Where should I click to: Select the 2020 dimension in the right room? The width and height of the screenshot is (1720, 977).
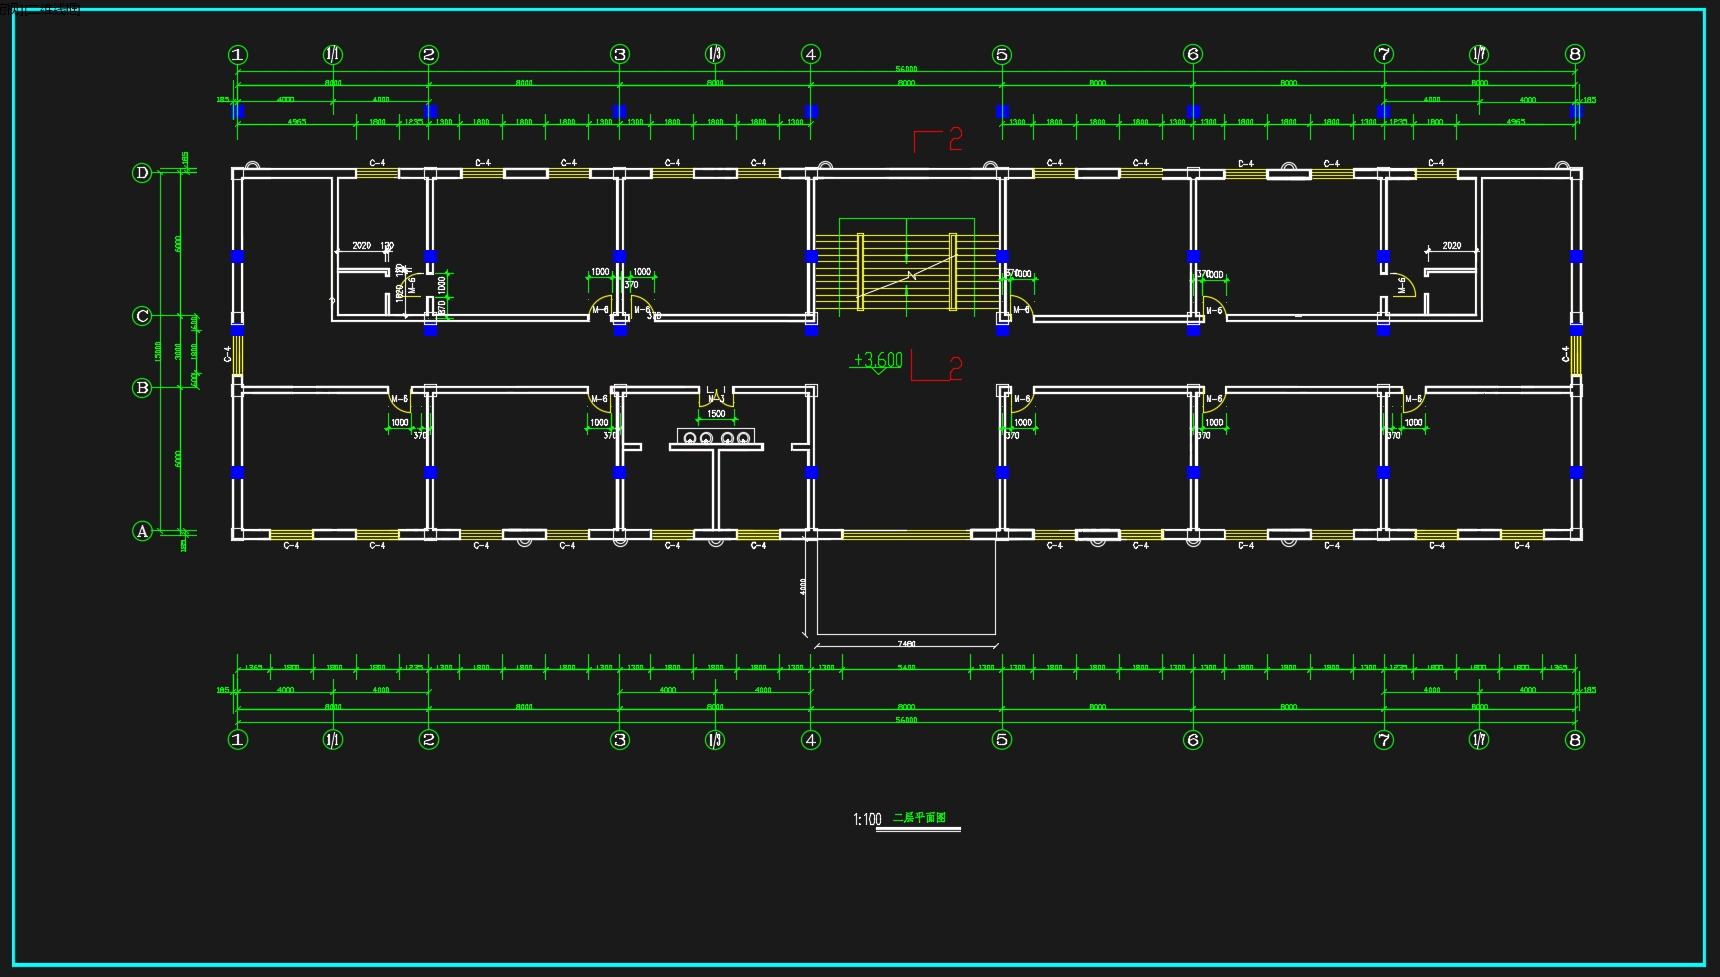(1451, 245)
